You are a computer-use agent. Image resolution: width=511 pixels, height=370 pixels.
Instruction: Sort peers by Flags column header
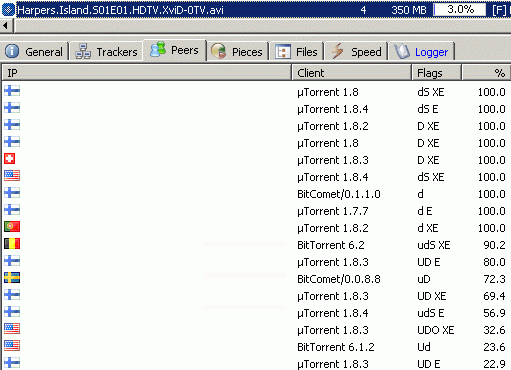tap(437, 73)
